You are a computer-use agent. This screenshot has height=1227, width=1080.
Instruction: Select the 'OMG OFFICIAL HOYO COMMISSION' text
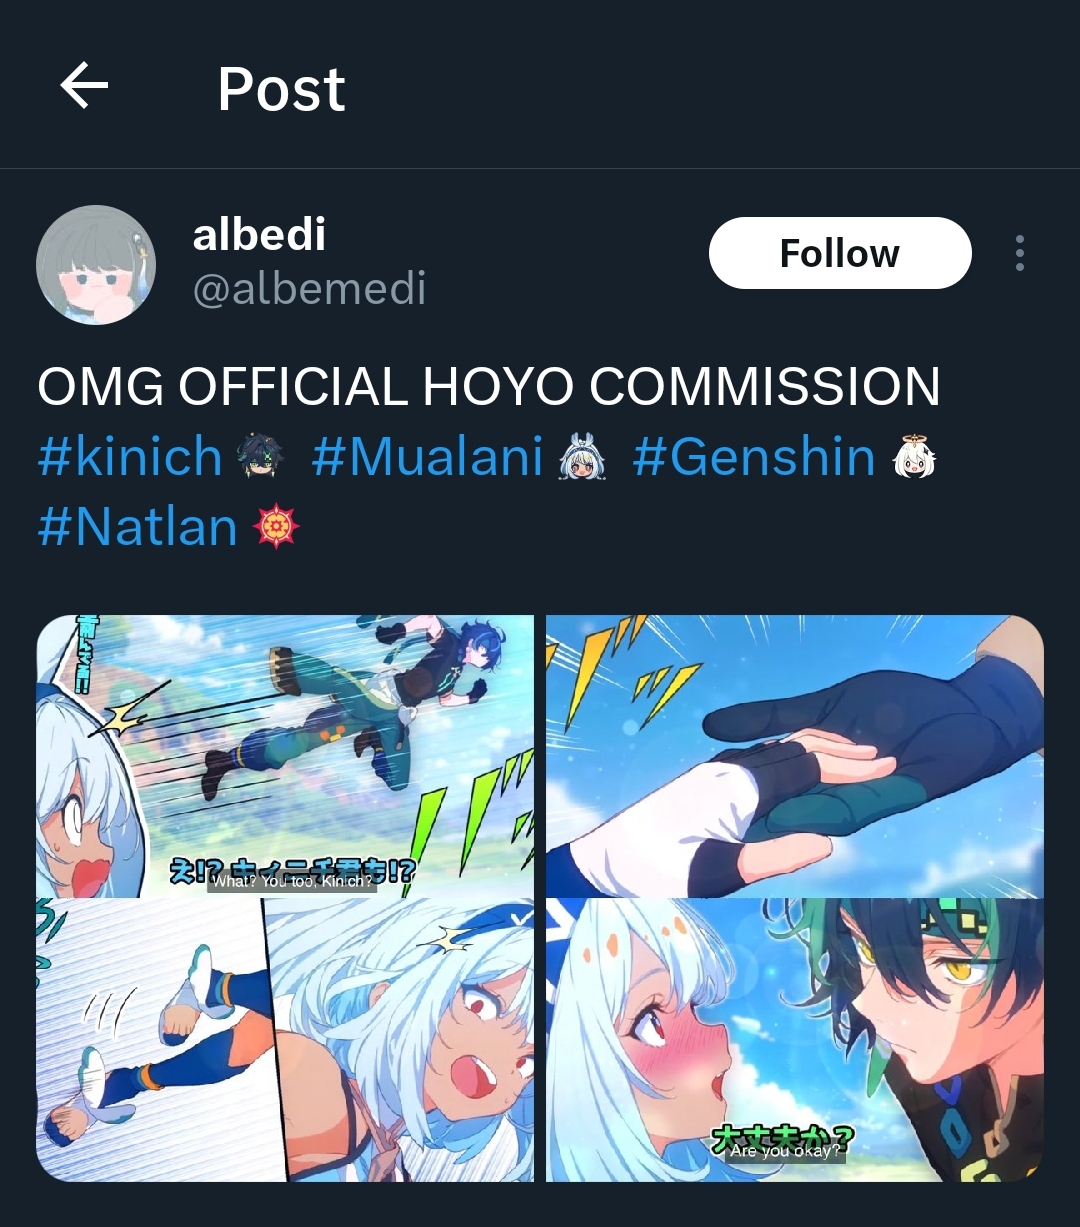pyautogui.click(x=489, y=387)
